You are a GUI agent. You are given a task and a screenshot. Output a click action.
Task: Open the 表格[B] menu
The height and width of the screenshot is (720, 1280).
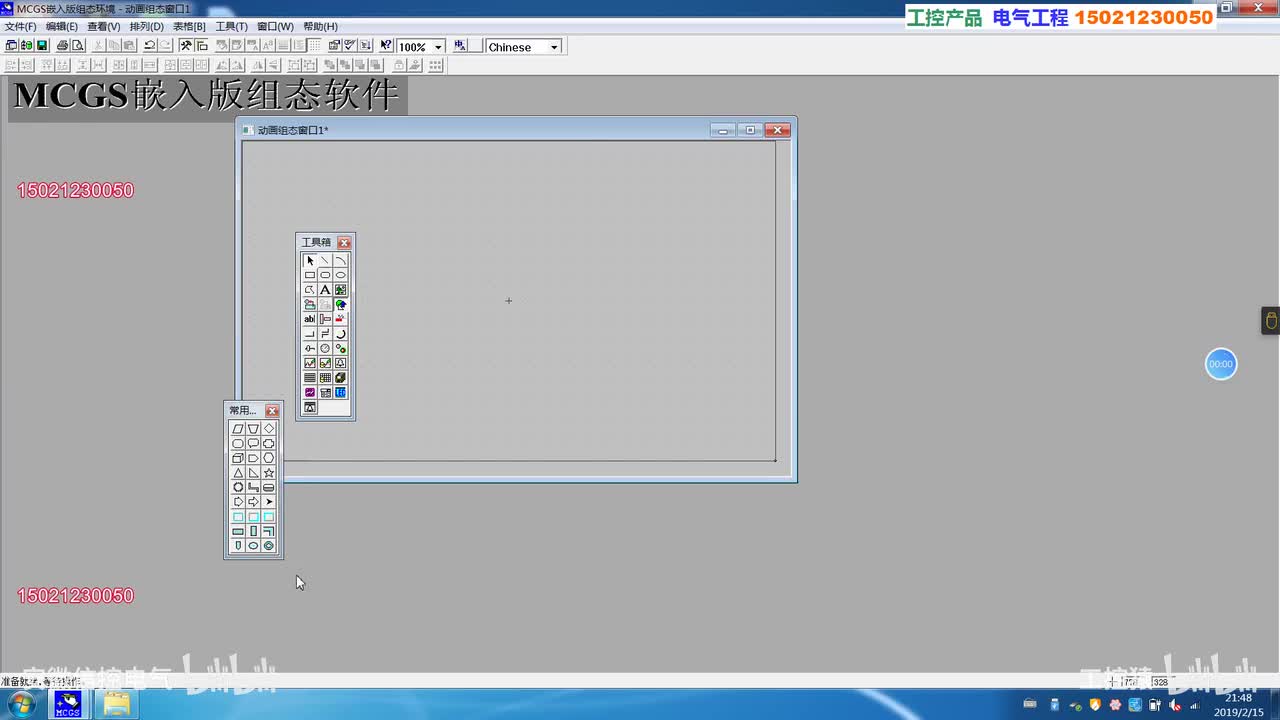190,26
